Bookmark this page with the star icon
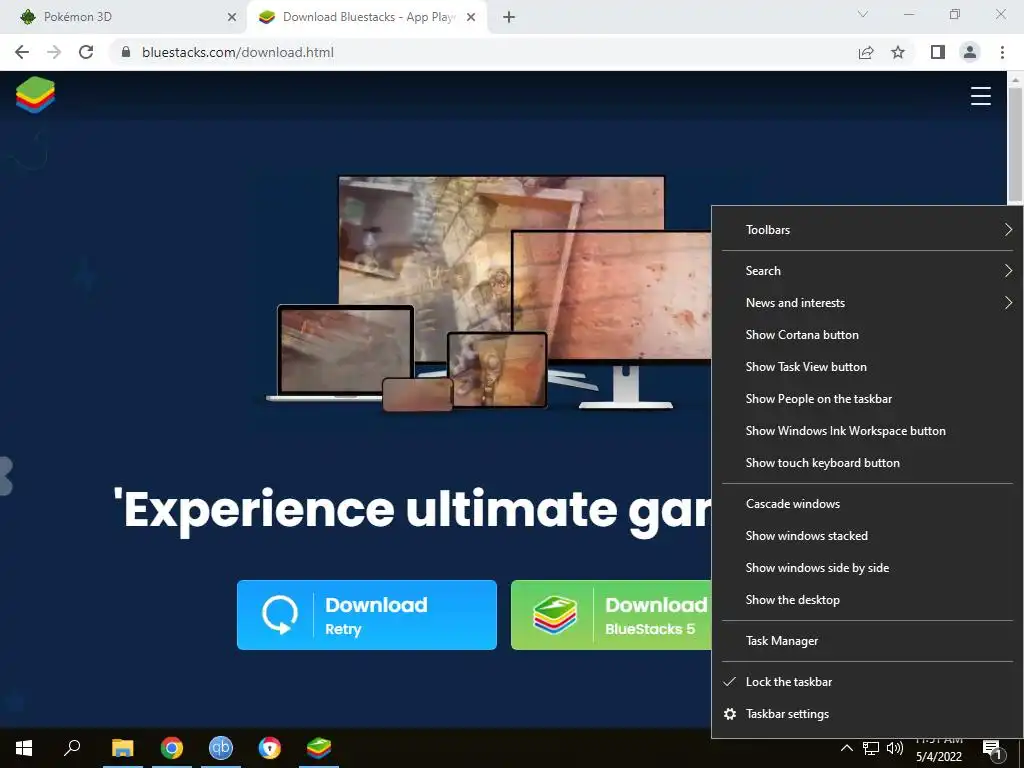 [898, 52]
